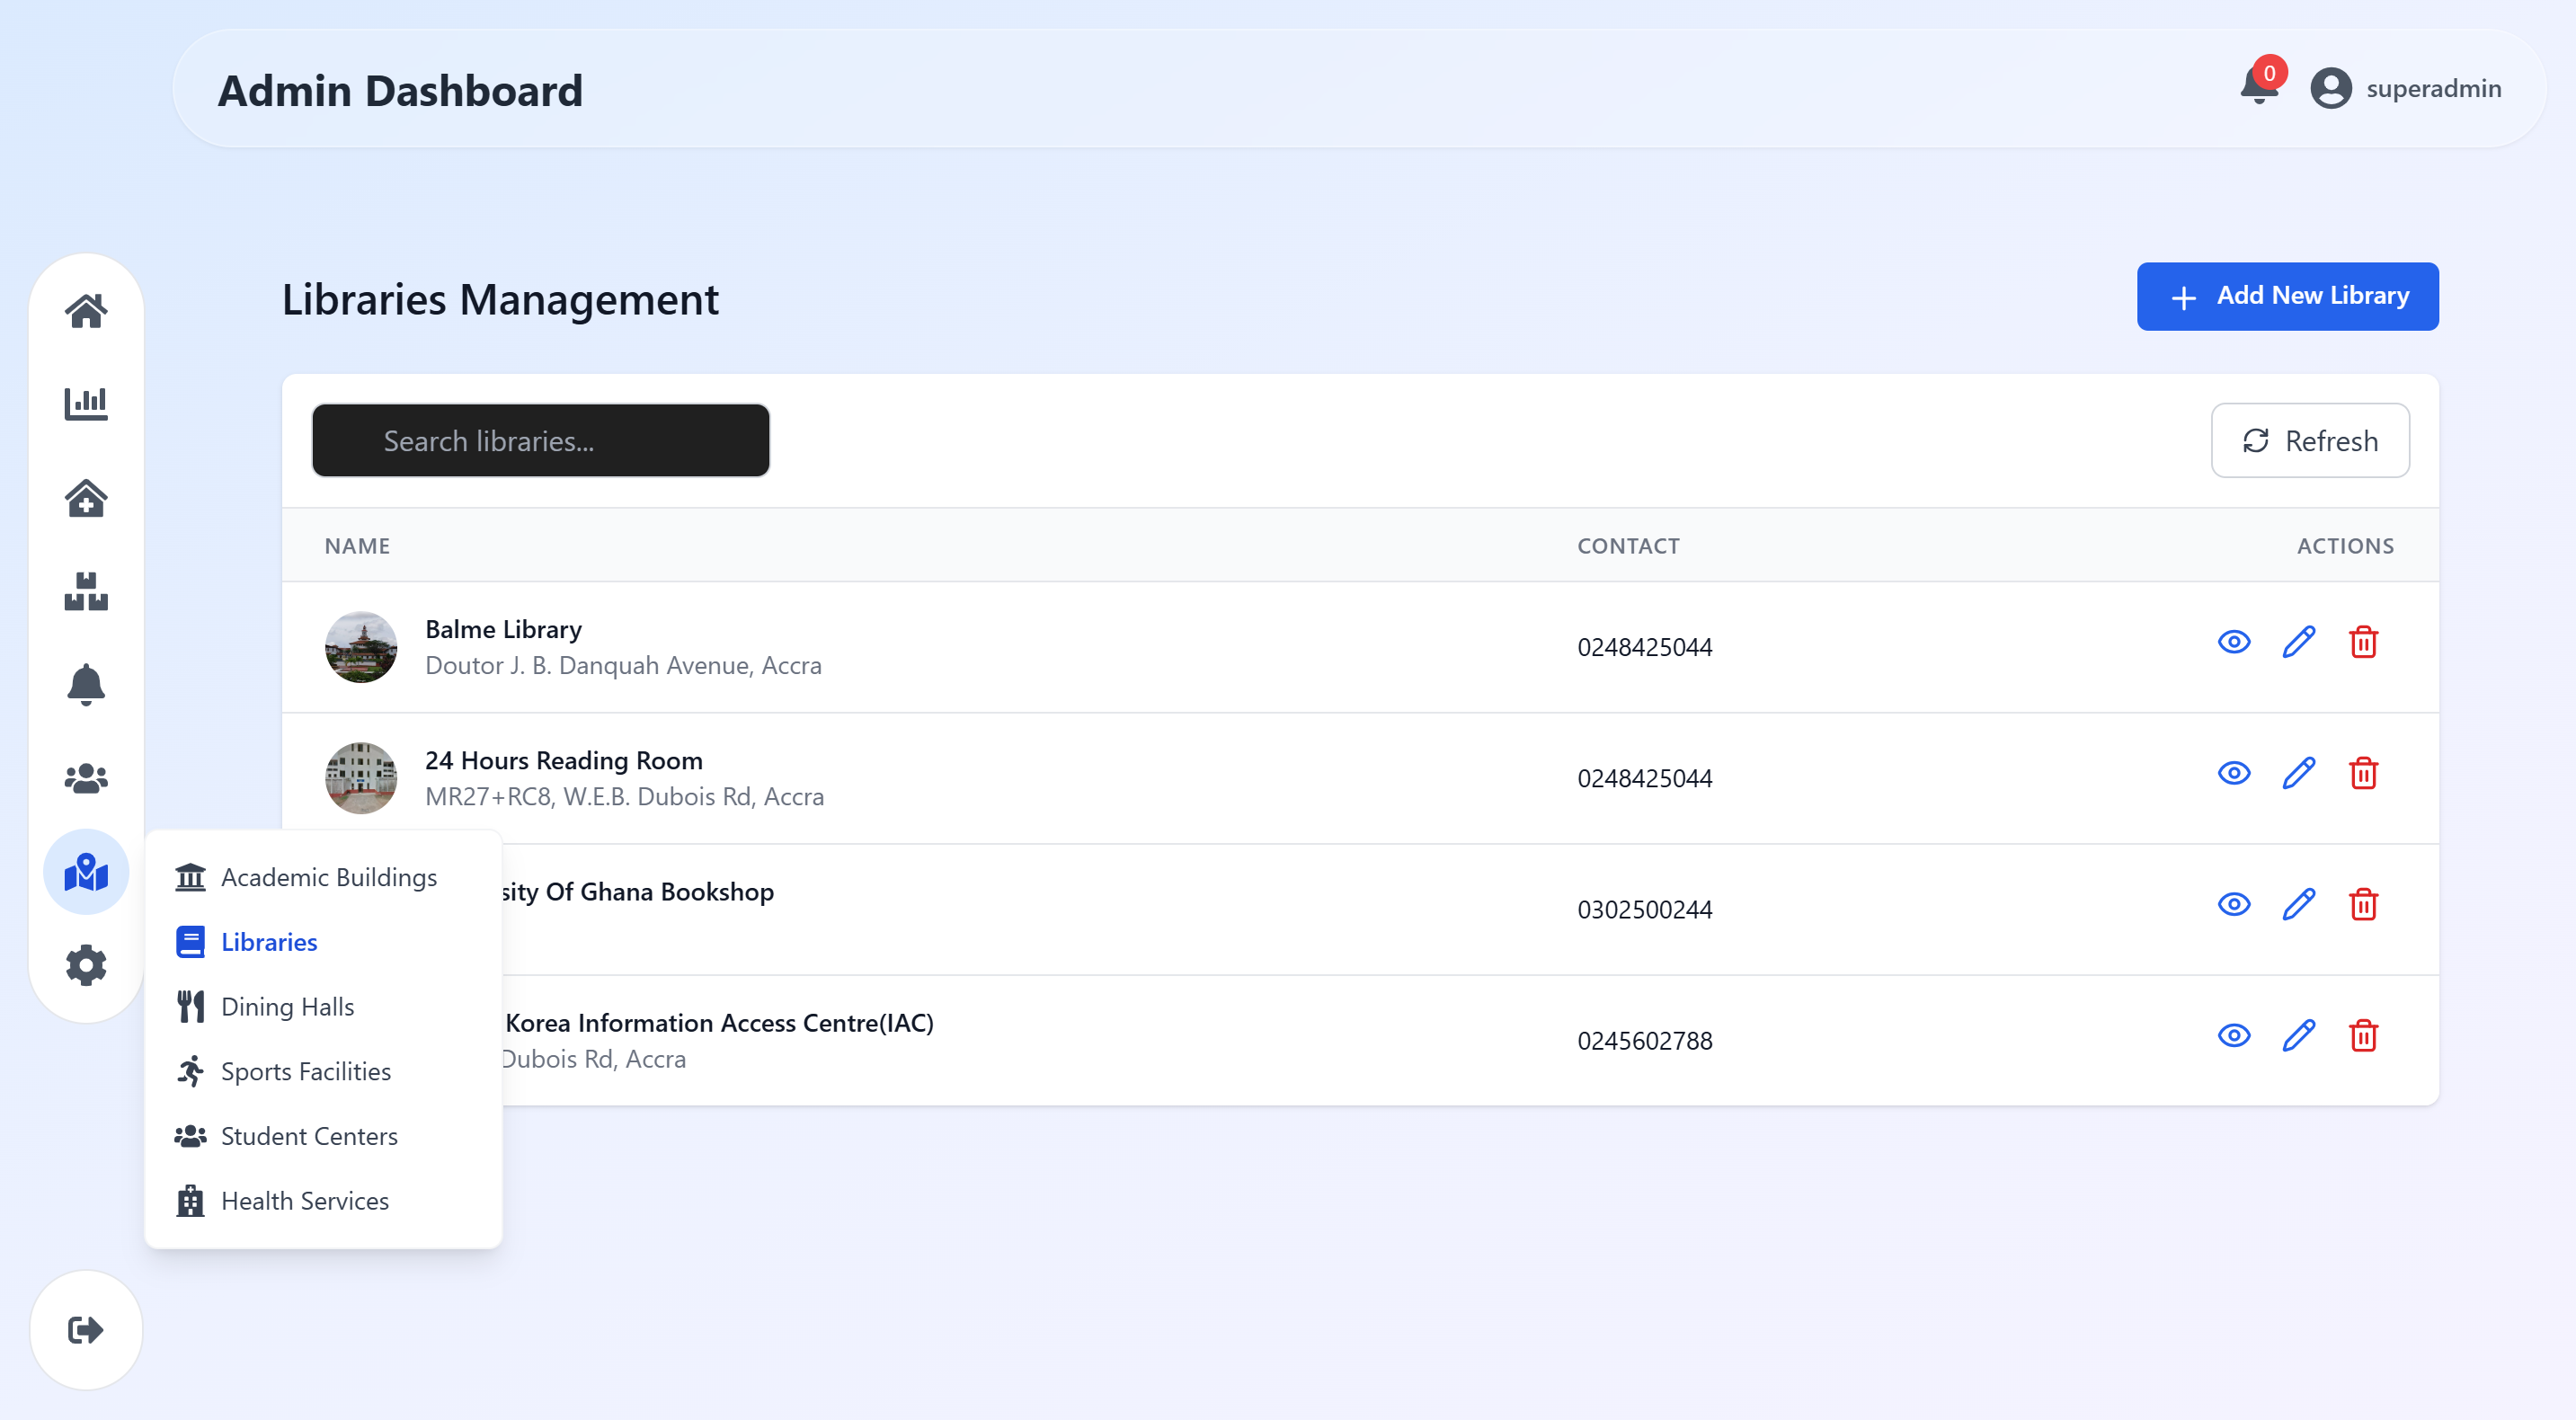Open the boxes inventory sidebar icon
Viewport: 2576px width, 1420px height.
[86, 591]
